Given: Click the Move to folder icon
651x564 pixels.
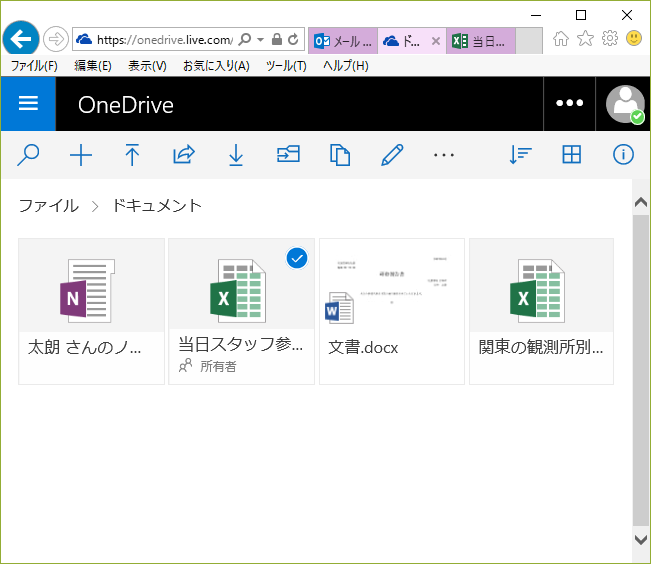Looking at the screenshot, I should point(288,155).
